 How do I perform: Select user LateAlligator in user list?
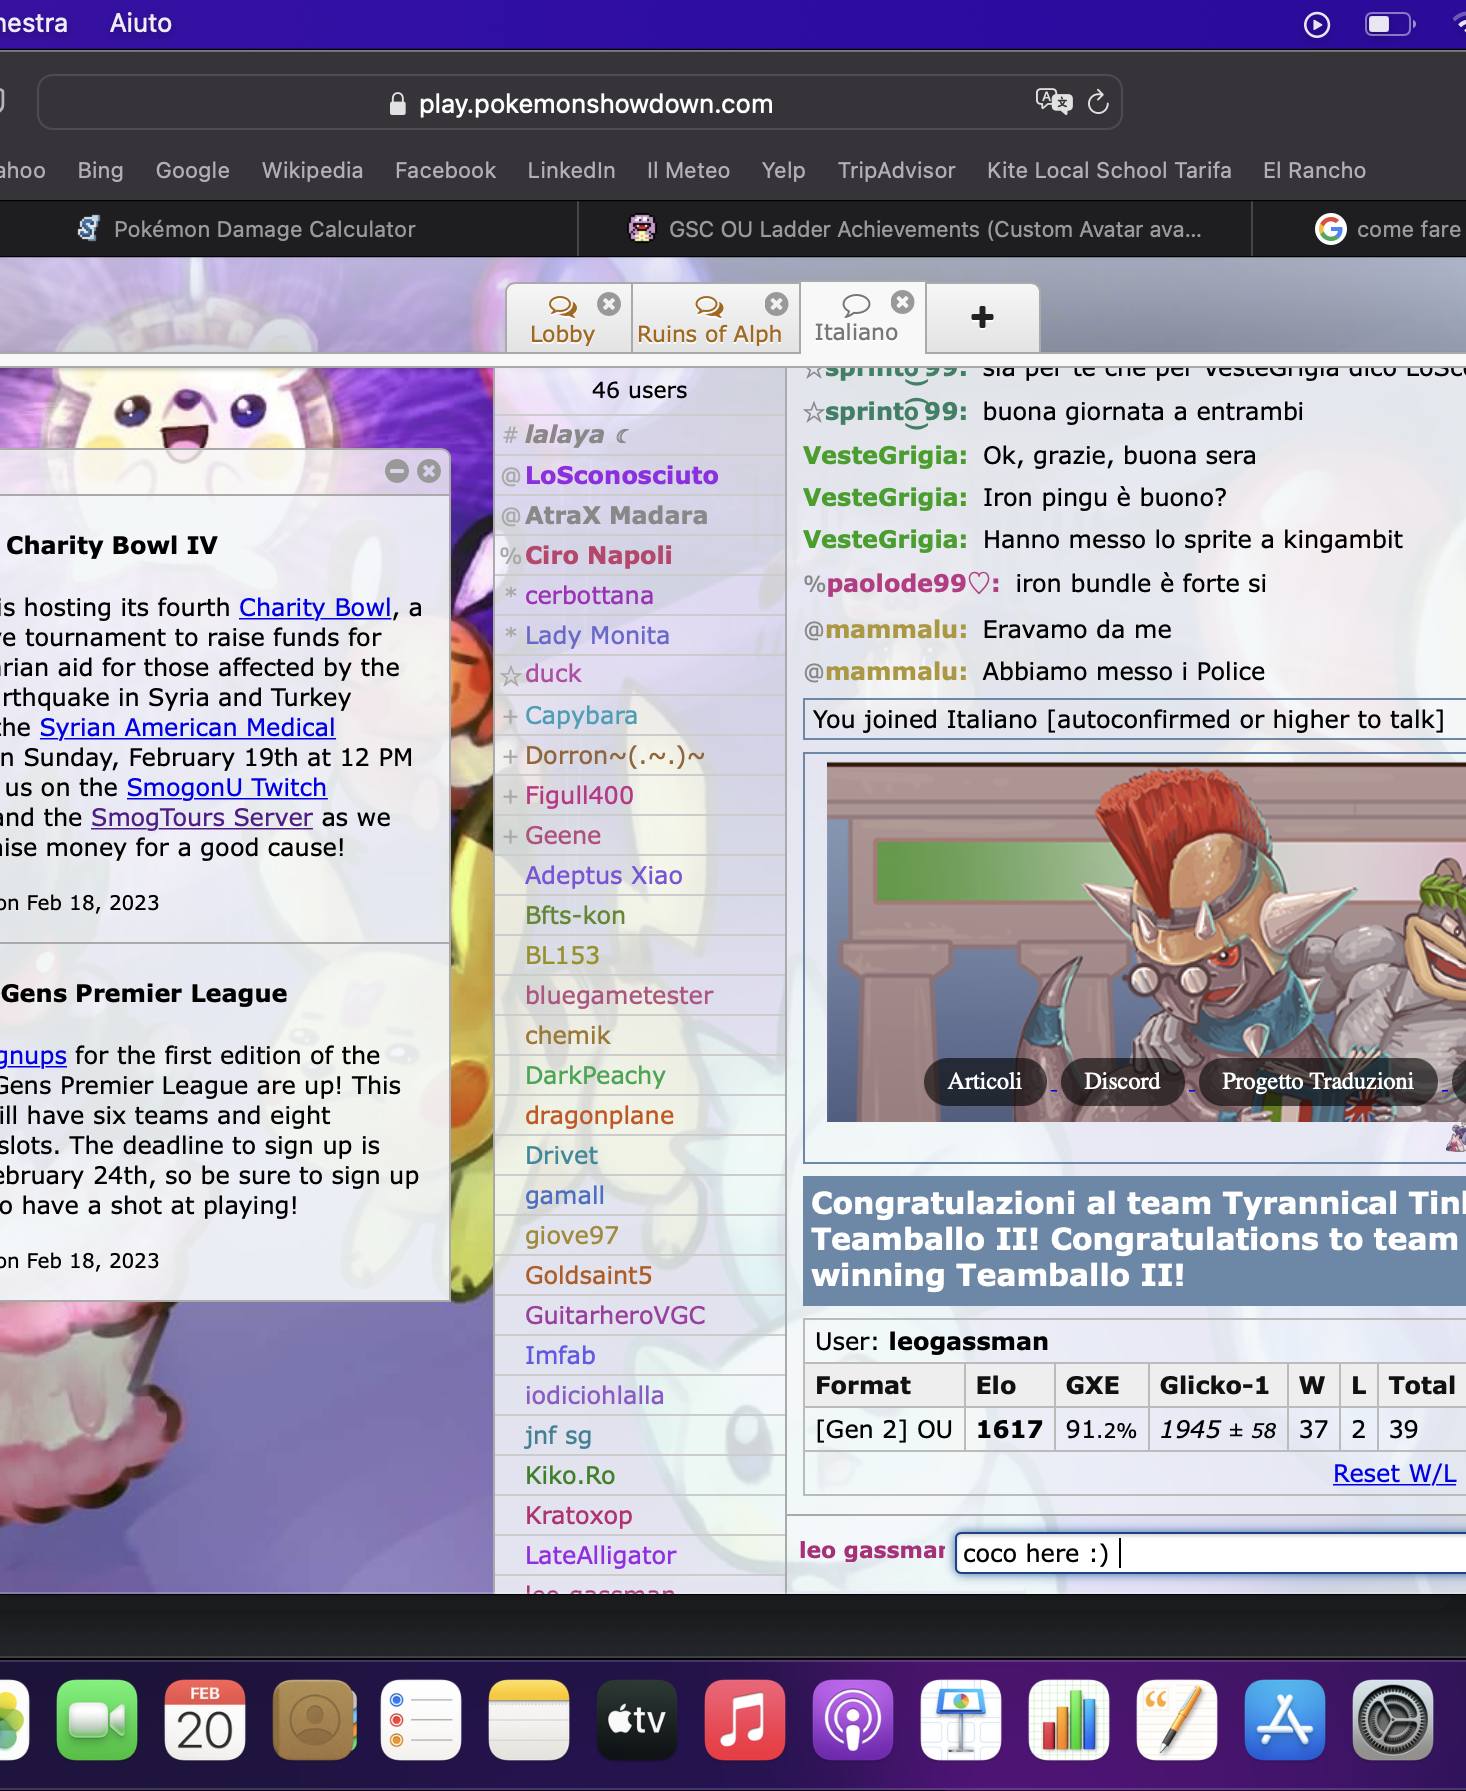640,1555
